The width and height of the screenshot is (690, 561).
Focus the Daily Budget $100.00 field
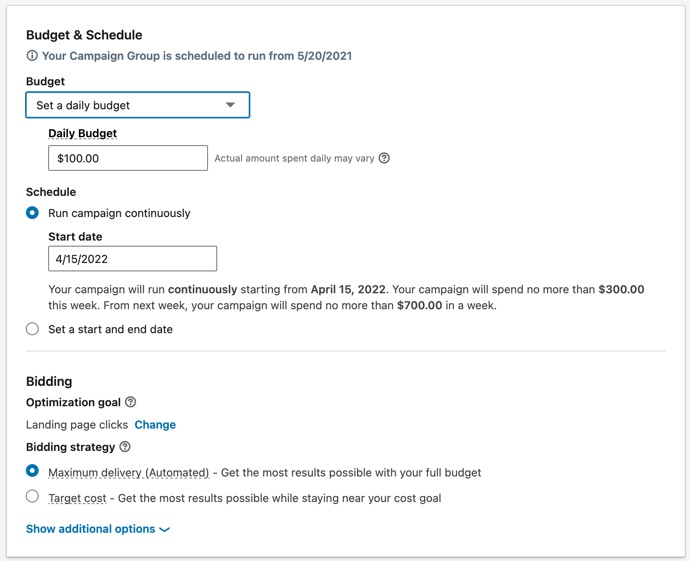tap(128, 158)
